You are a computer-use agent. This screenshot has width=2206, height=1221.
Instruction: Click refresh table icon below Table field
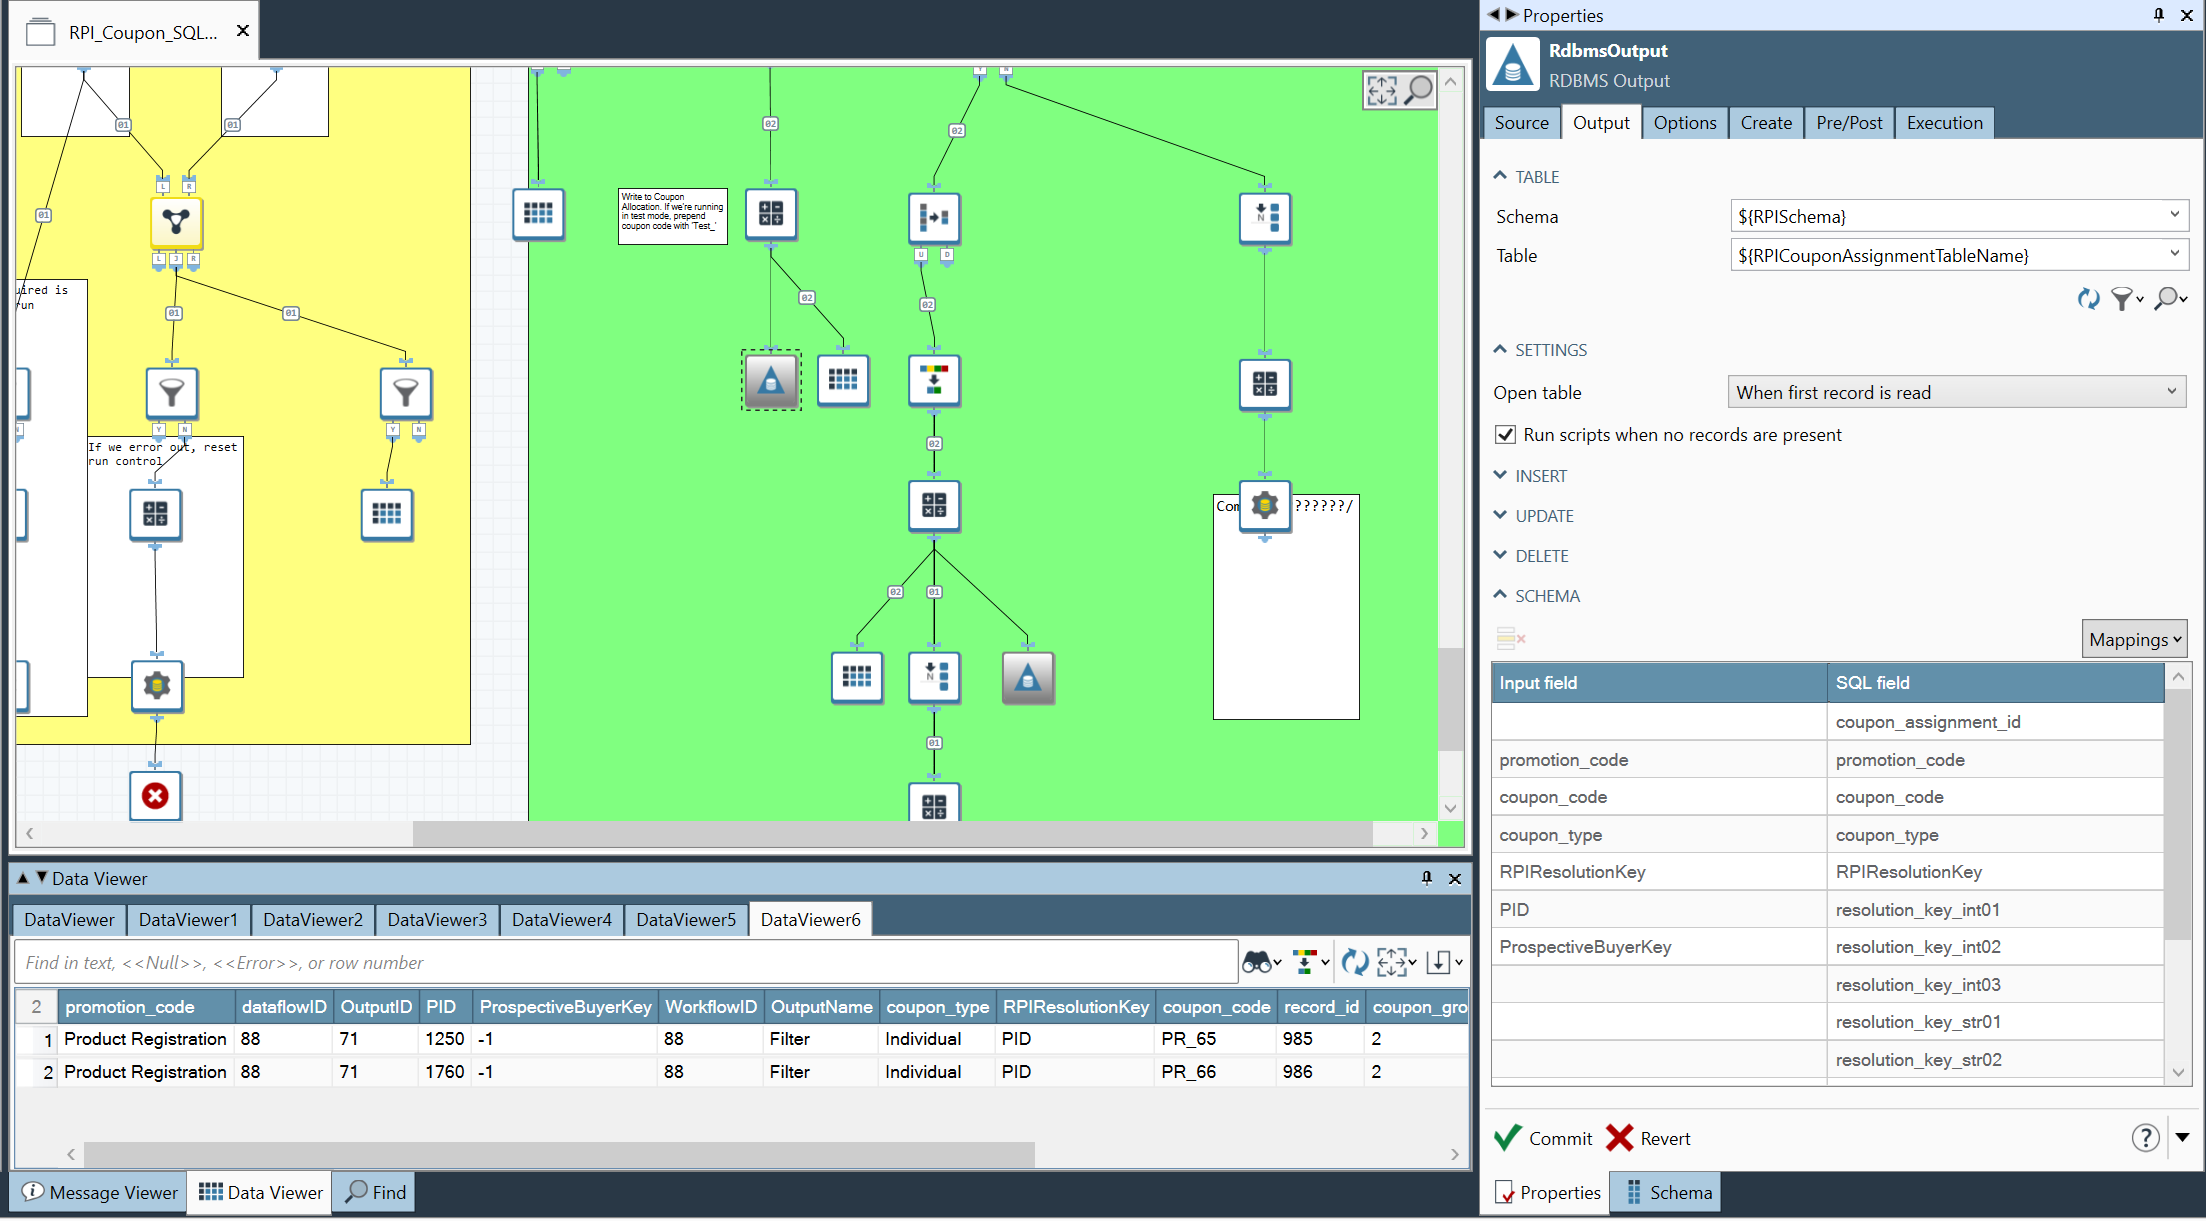click(x=2088, y=298)
